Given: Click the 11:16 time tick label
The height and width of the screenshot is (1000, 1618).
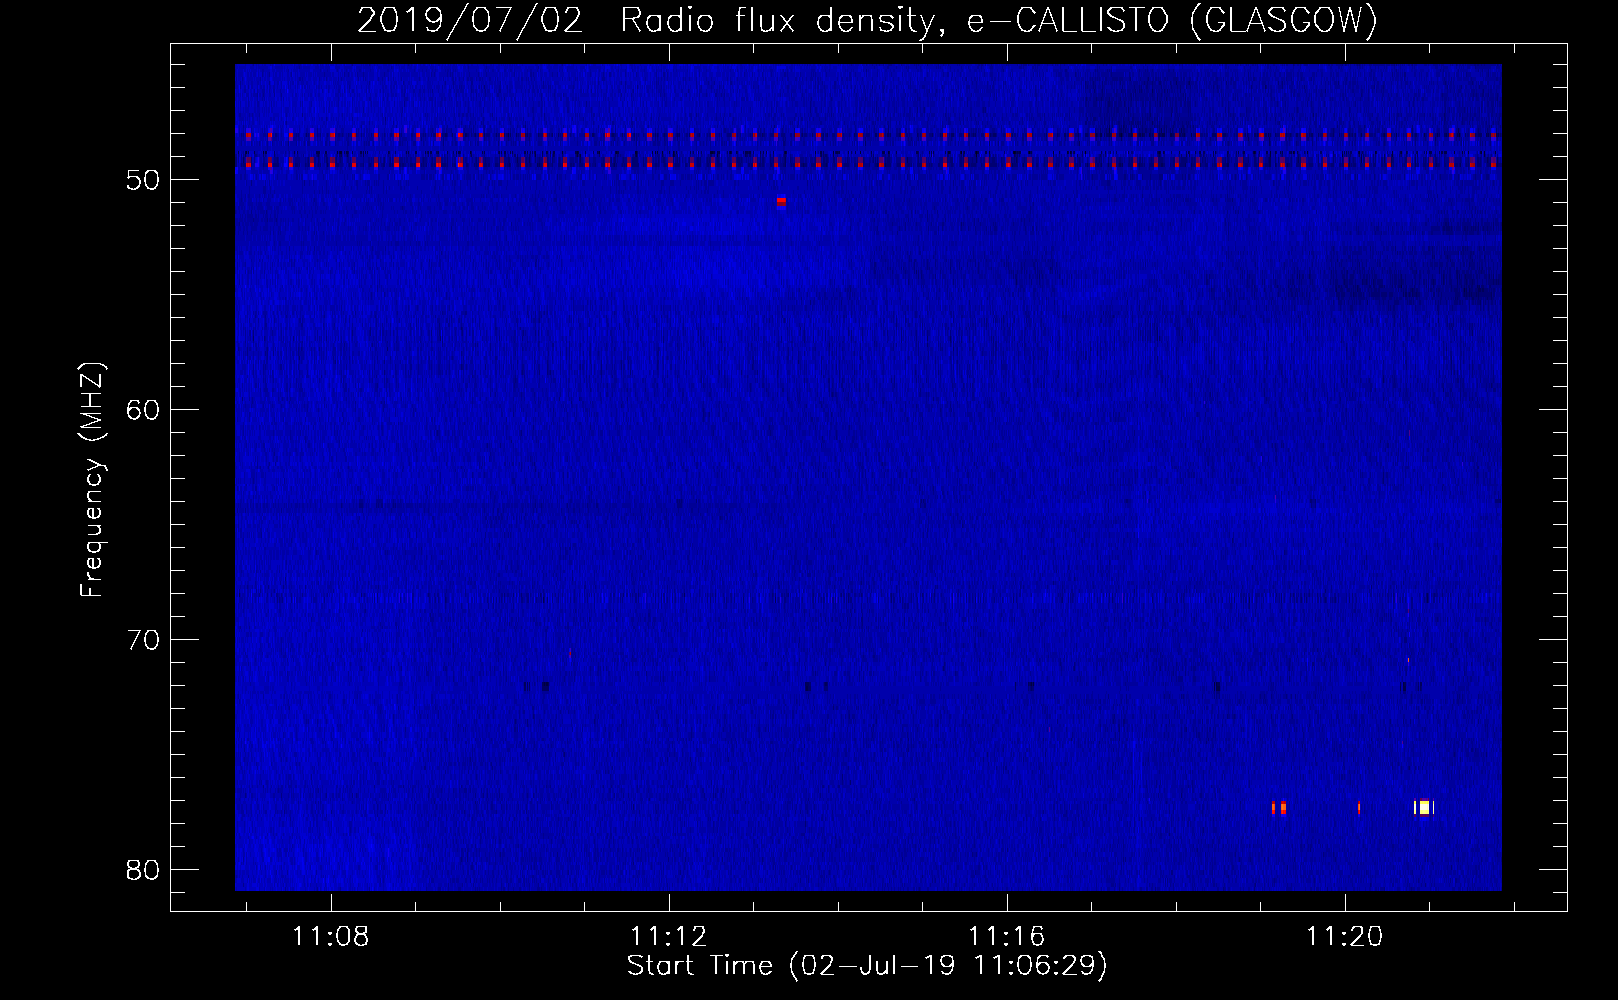Looking at the screenshot, I should [1006, 936].
